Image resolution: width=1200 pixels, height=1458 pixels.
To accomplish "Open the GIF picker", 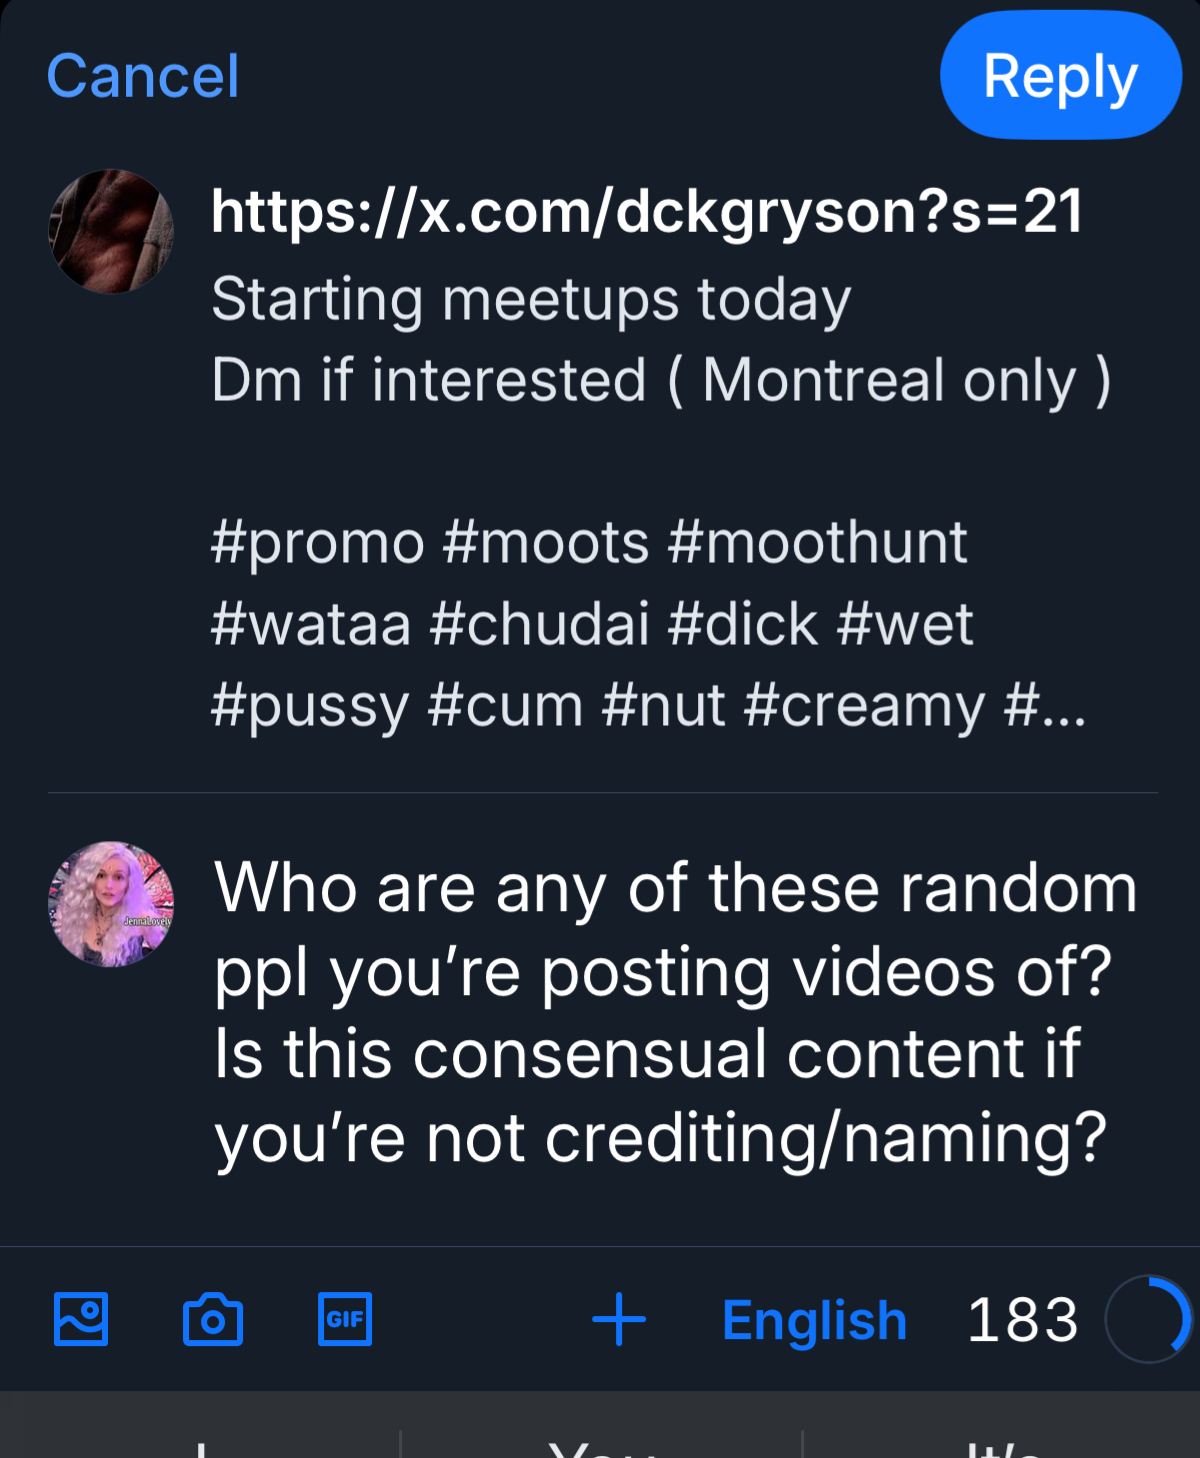I will [345, 1319].
